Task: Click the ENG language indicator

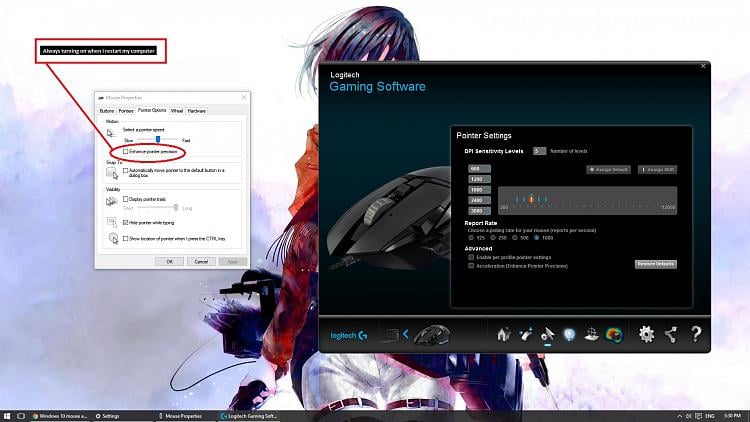Action: pos(710,416)
